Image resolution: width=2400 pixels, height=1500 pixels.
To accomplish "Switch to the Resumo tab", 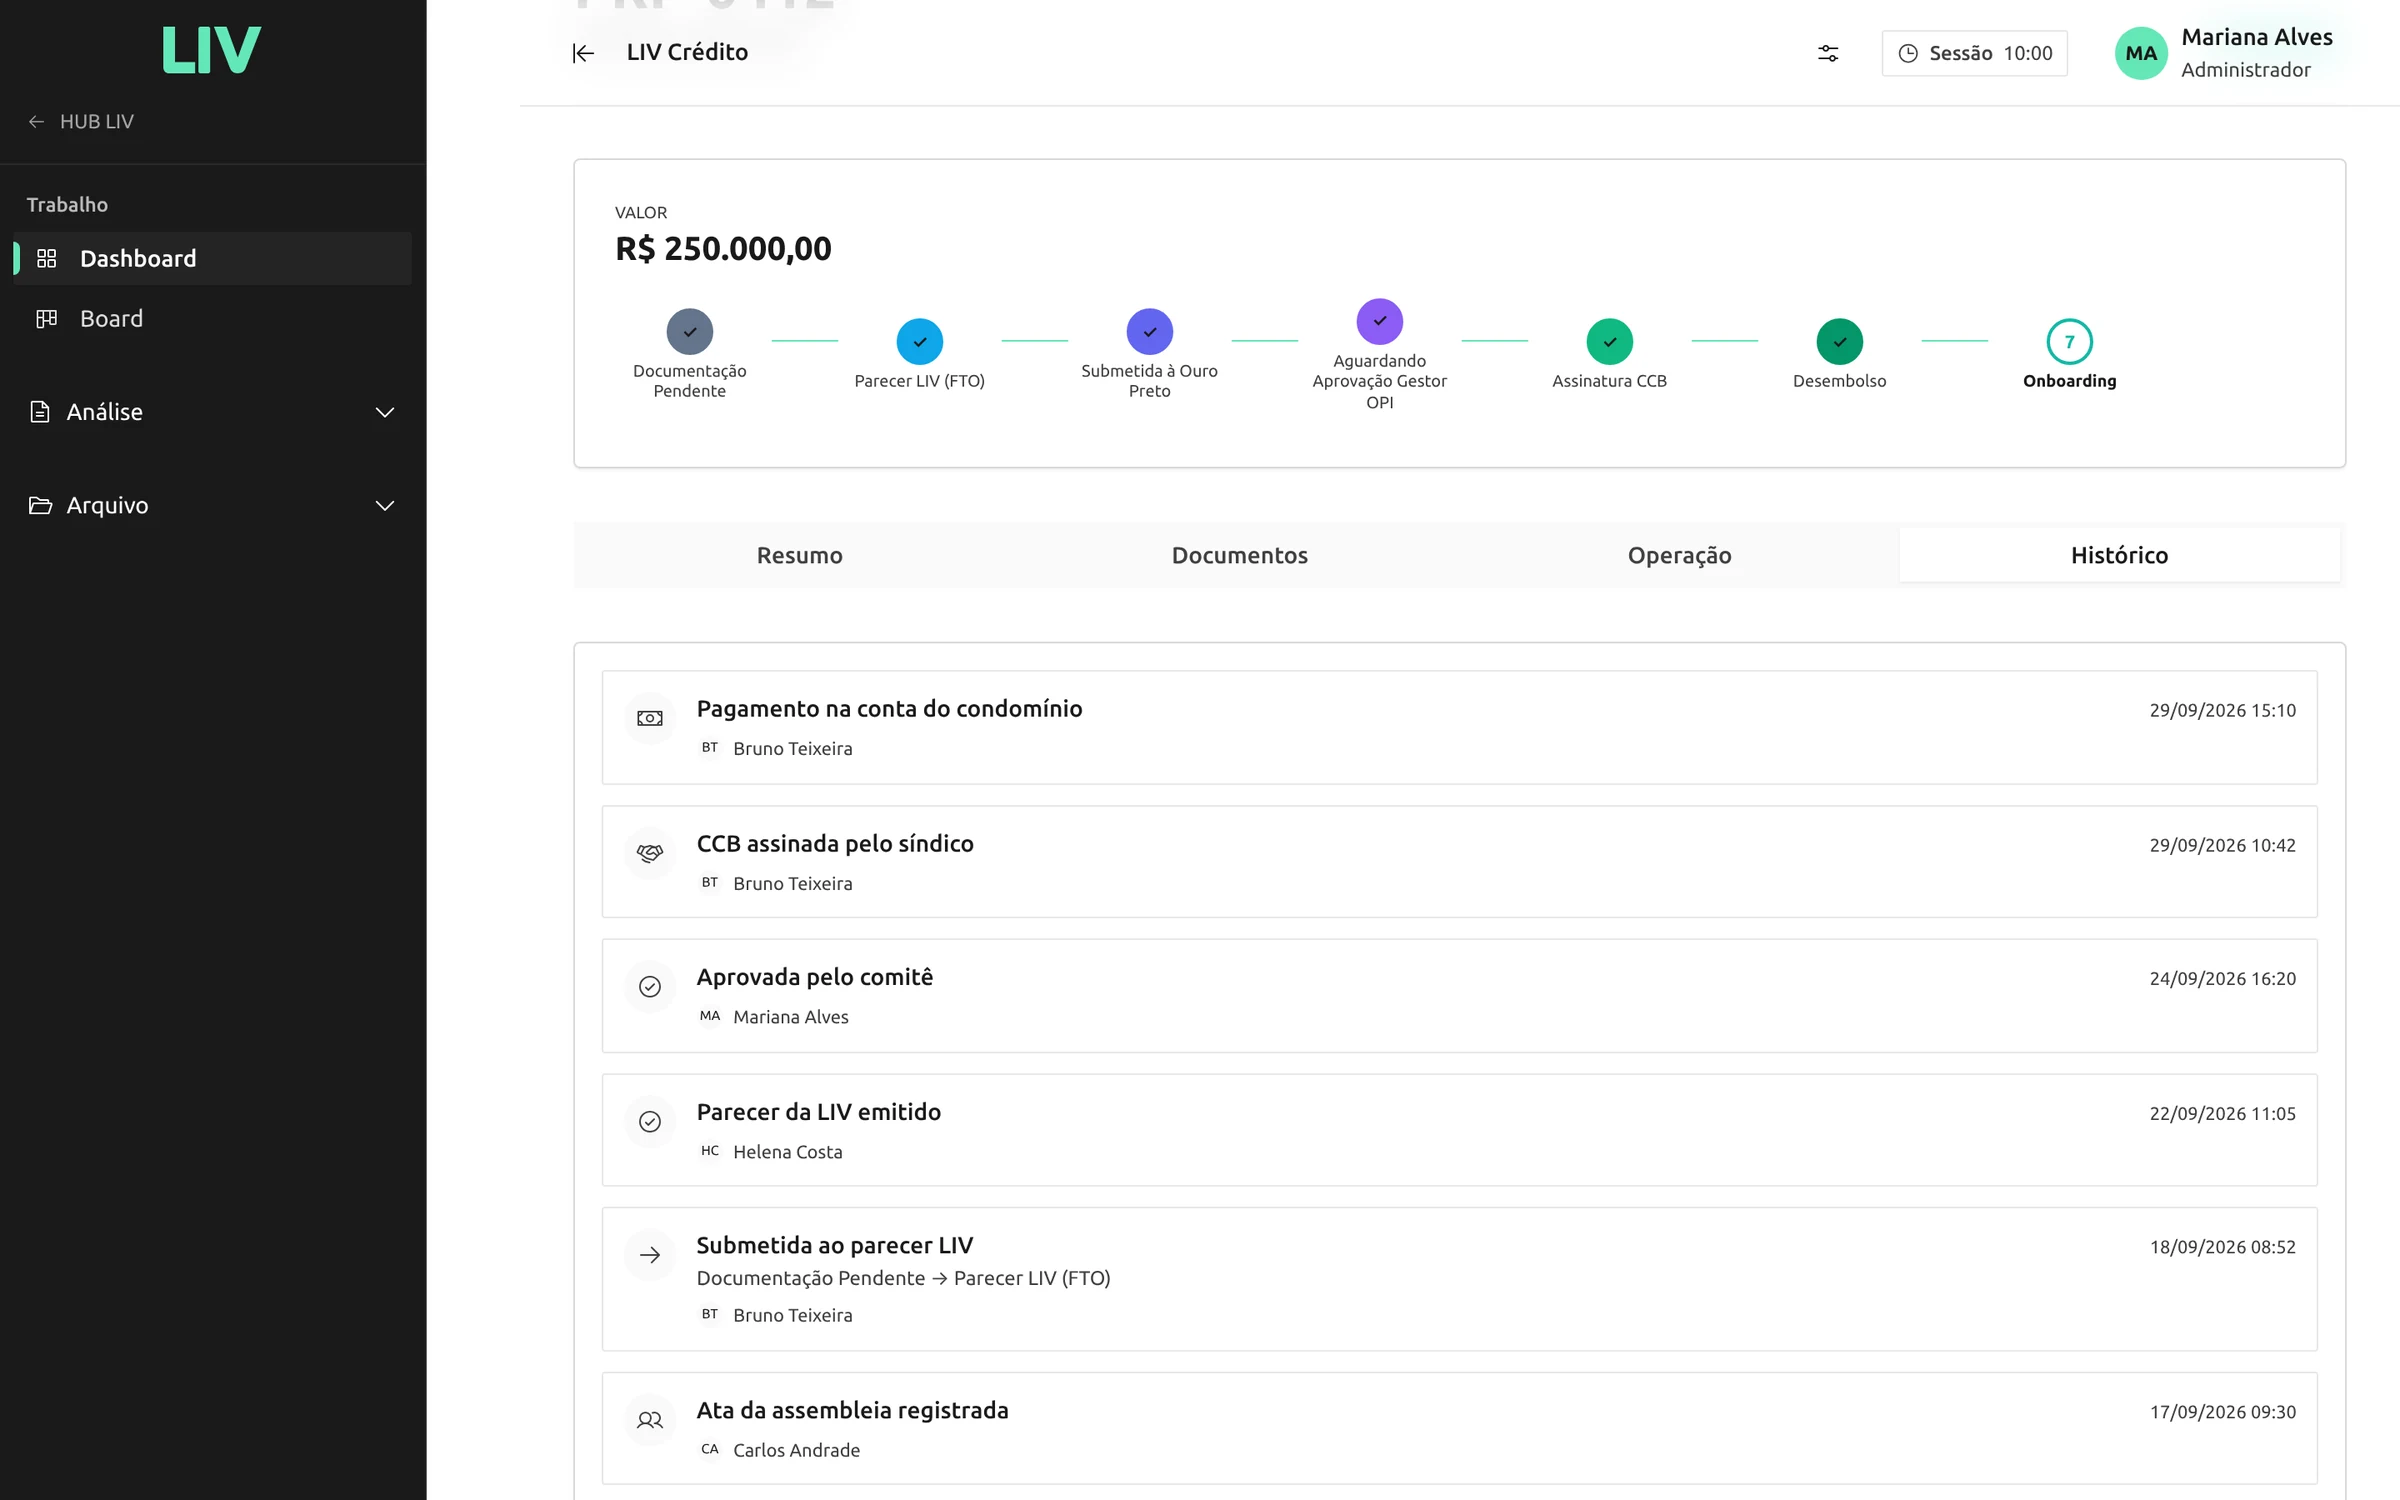I will 800,555.
